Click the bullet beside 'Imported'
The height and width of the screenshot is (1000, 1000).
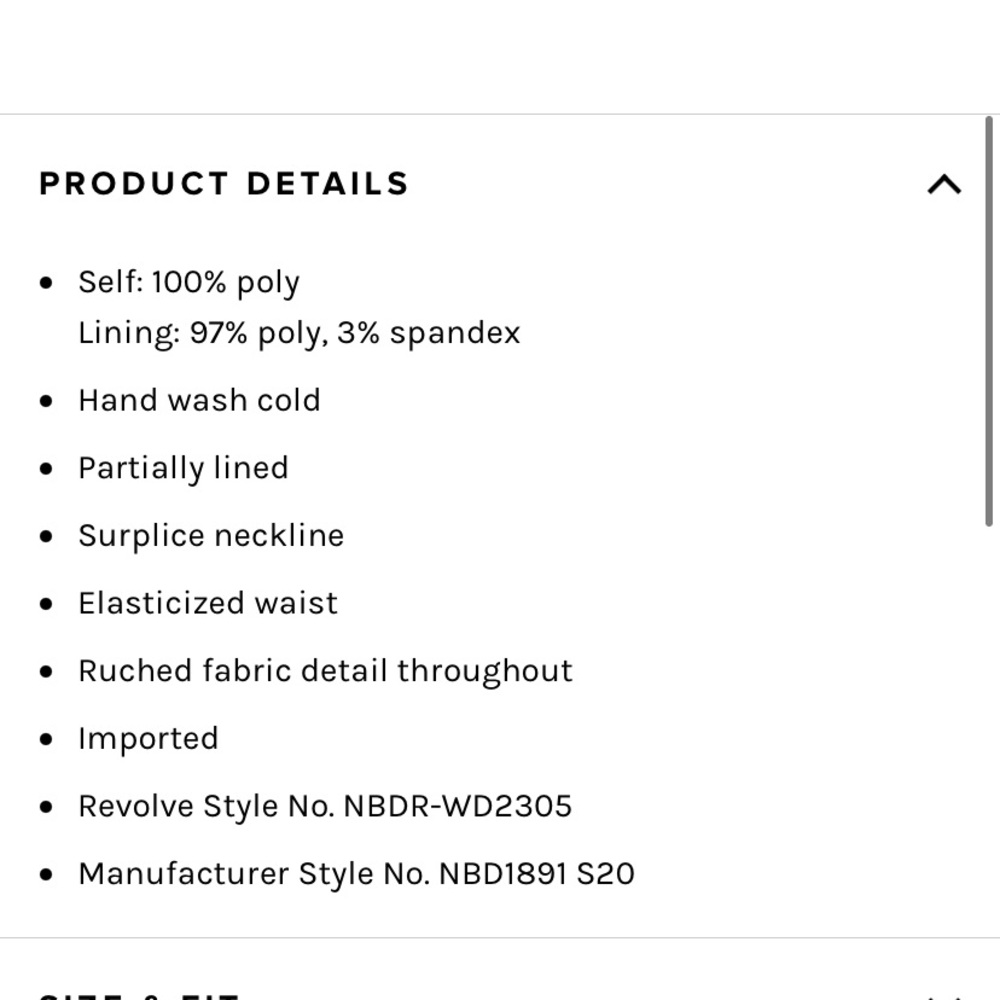click(x=46, y=739)
